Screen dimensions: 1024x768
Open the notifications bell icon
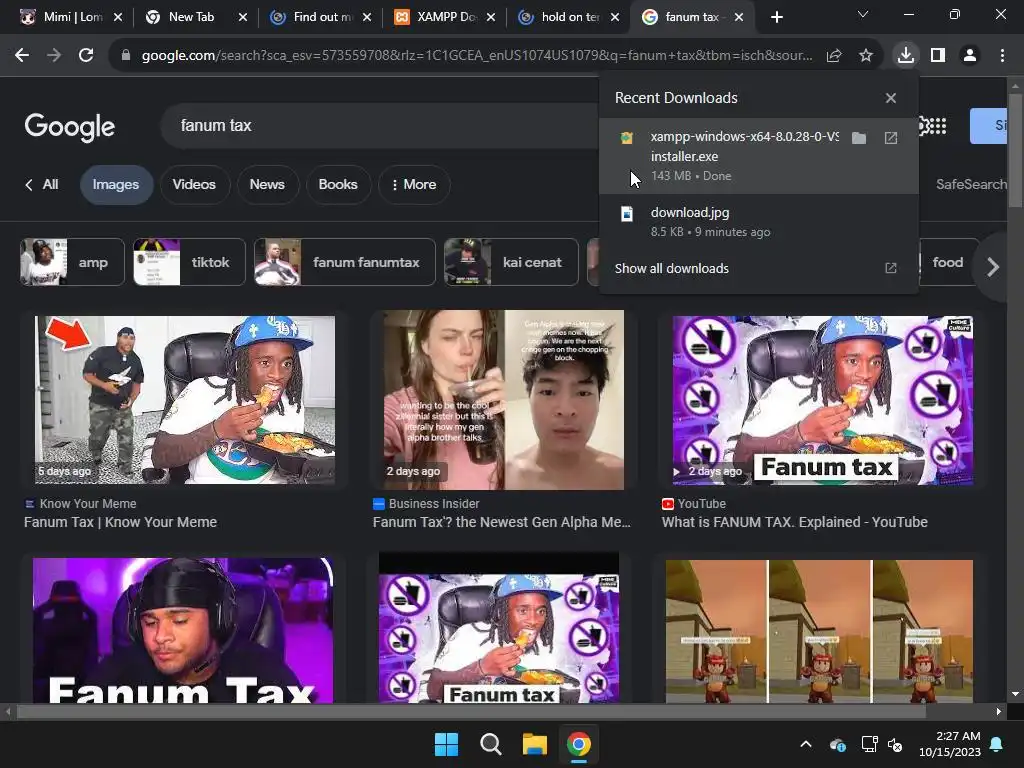point(997,744)
